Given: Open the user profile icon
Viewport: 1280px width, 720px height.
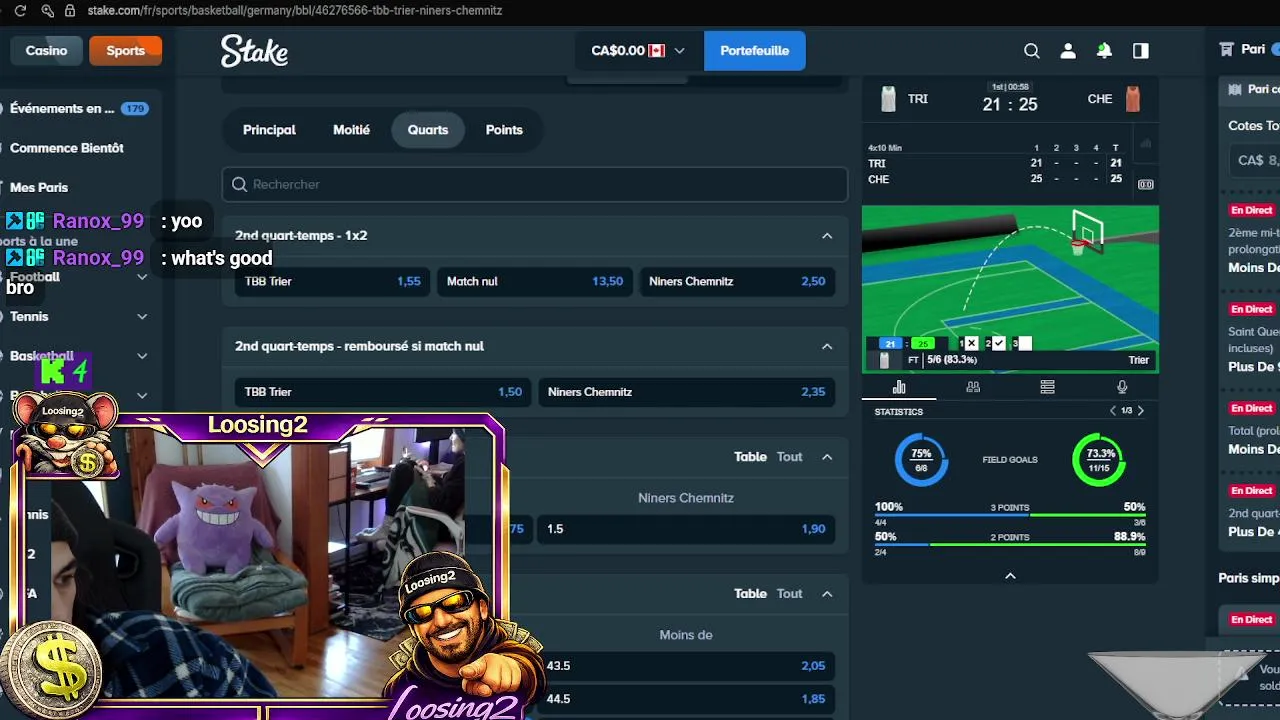Looking at the screenshot, I should tap(1068, 51).
